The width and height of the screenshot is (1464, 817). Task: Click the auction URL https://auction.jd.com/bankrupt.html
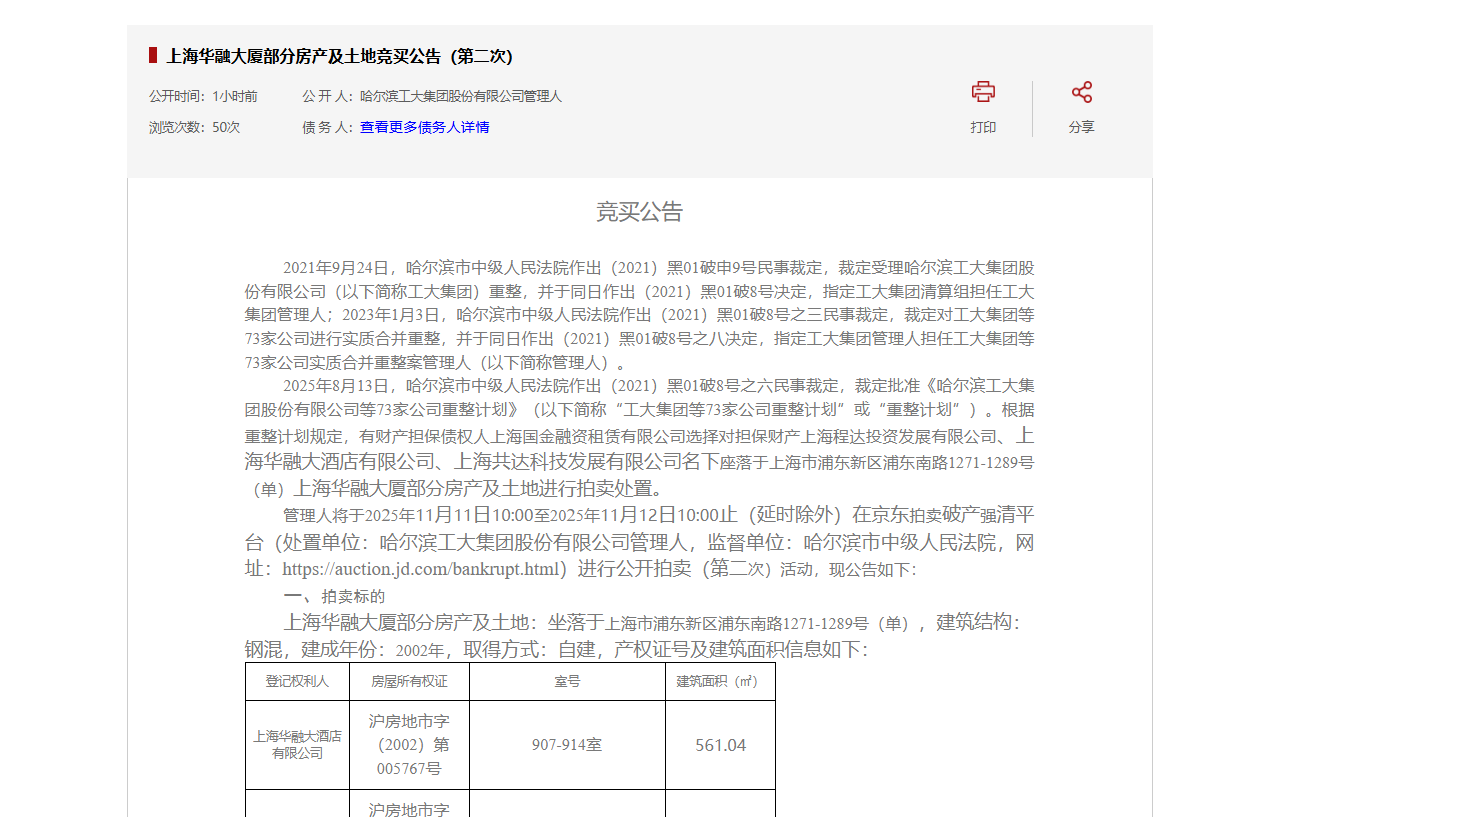click(x=421, y=569)
